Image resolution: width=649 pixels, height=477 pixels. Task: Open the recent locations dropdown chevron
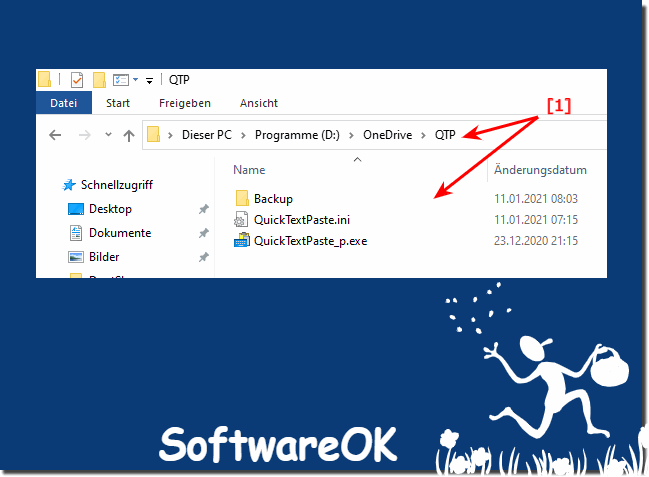point(108,134)
